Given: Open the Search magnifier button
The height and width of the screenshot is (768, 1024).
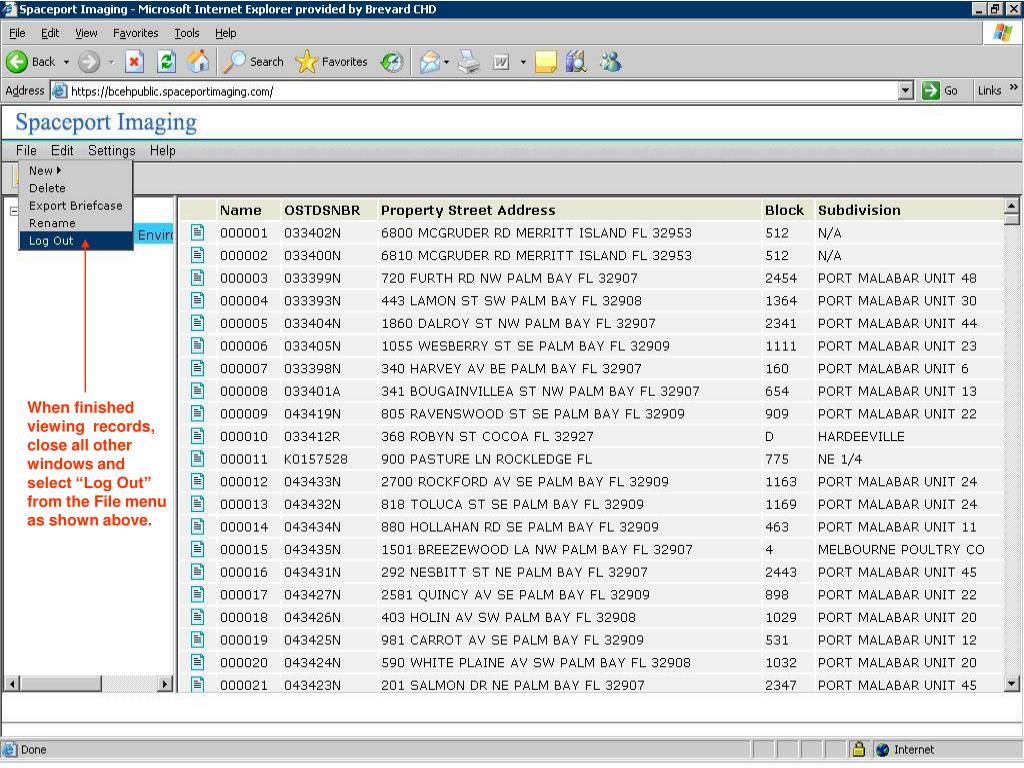Looking at the screenshot, I should [253, 62].
